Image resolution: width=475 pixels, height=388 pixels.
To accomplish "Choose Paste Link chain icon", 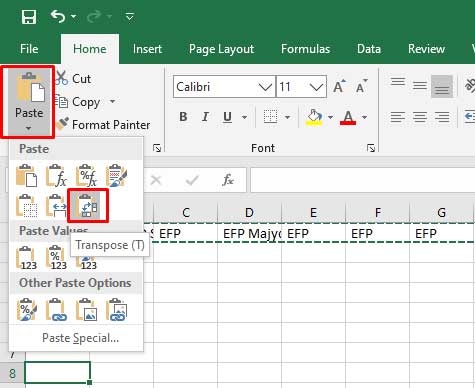I will pos(56,310).
